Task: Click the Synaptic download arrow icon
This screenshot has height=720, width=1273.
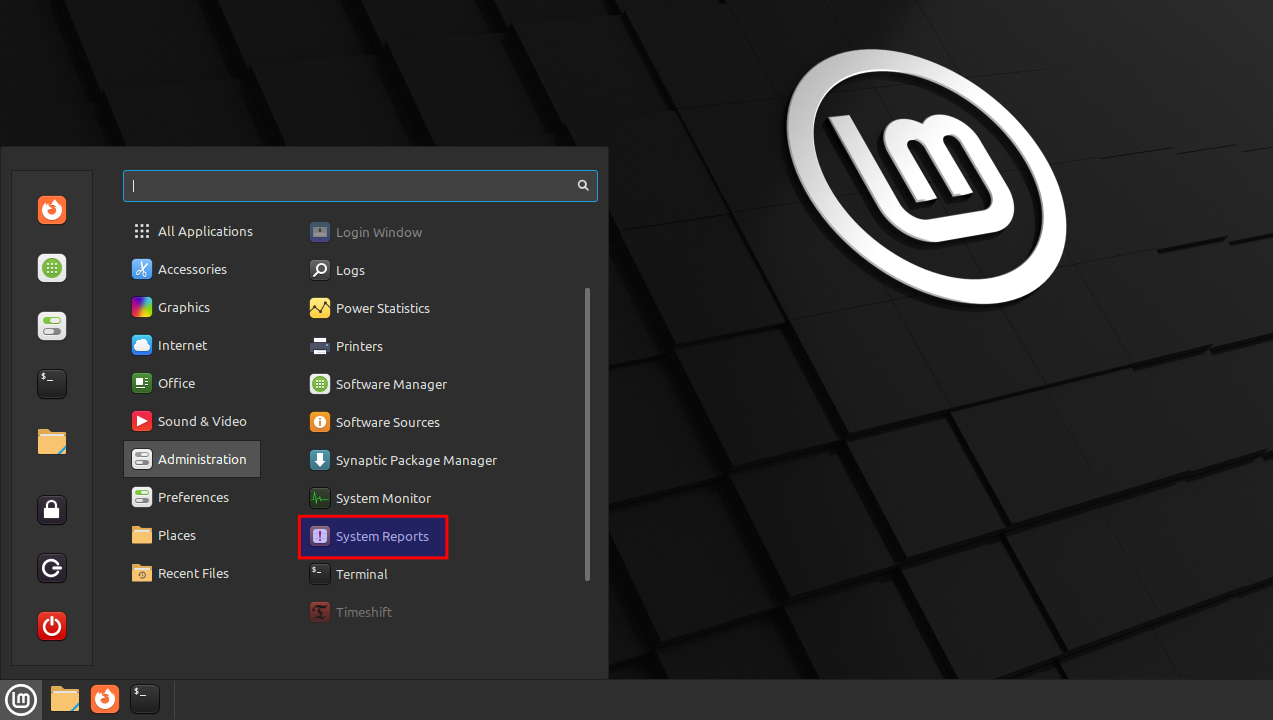Action: (x=320, y=460)
